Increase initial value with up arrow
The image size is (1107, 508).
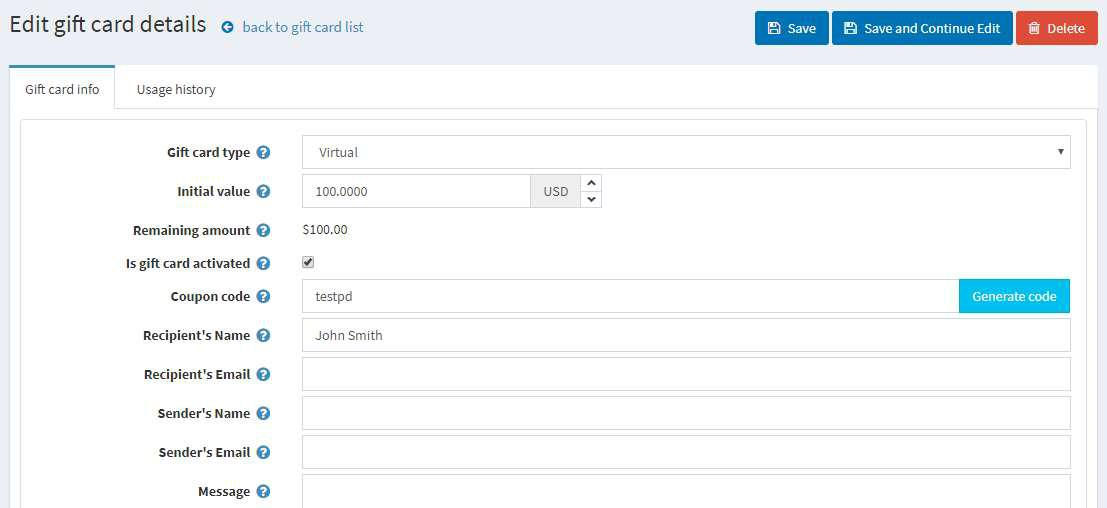tap(591, 183)
